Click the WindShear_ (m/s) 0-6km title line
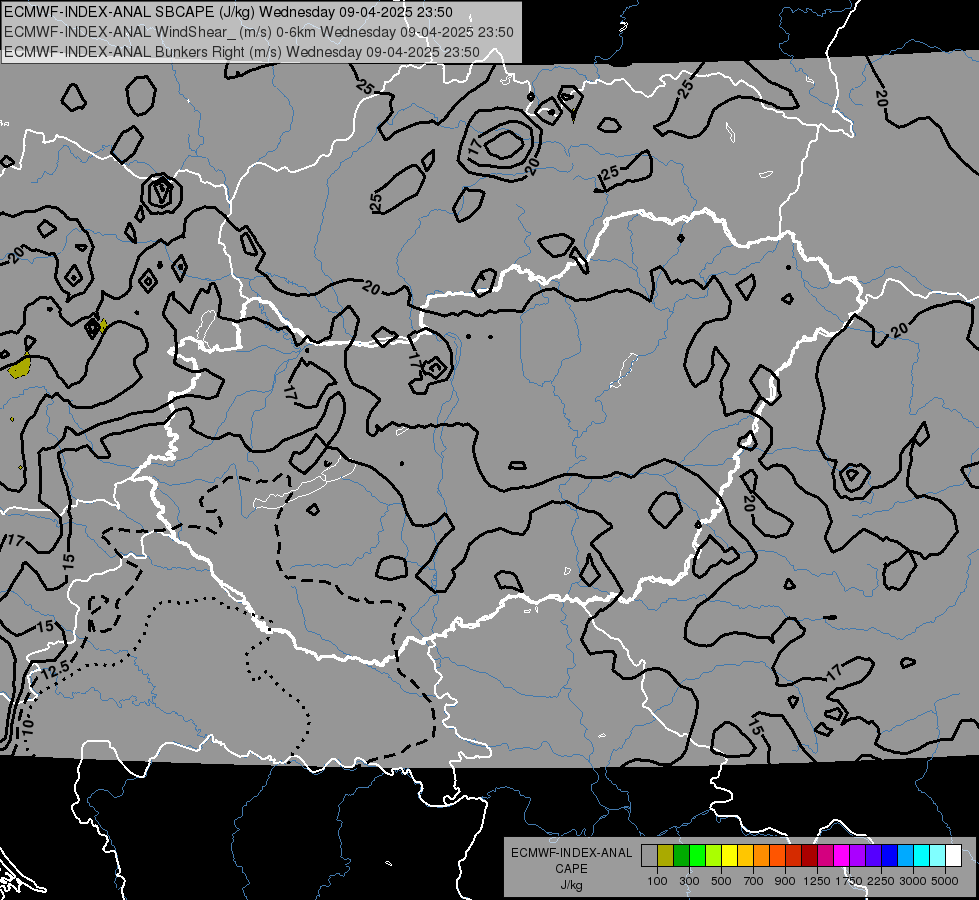 (x=258, y=32)
